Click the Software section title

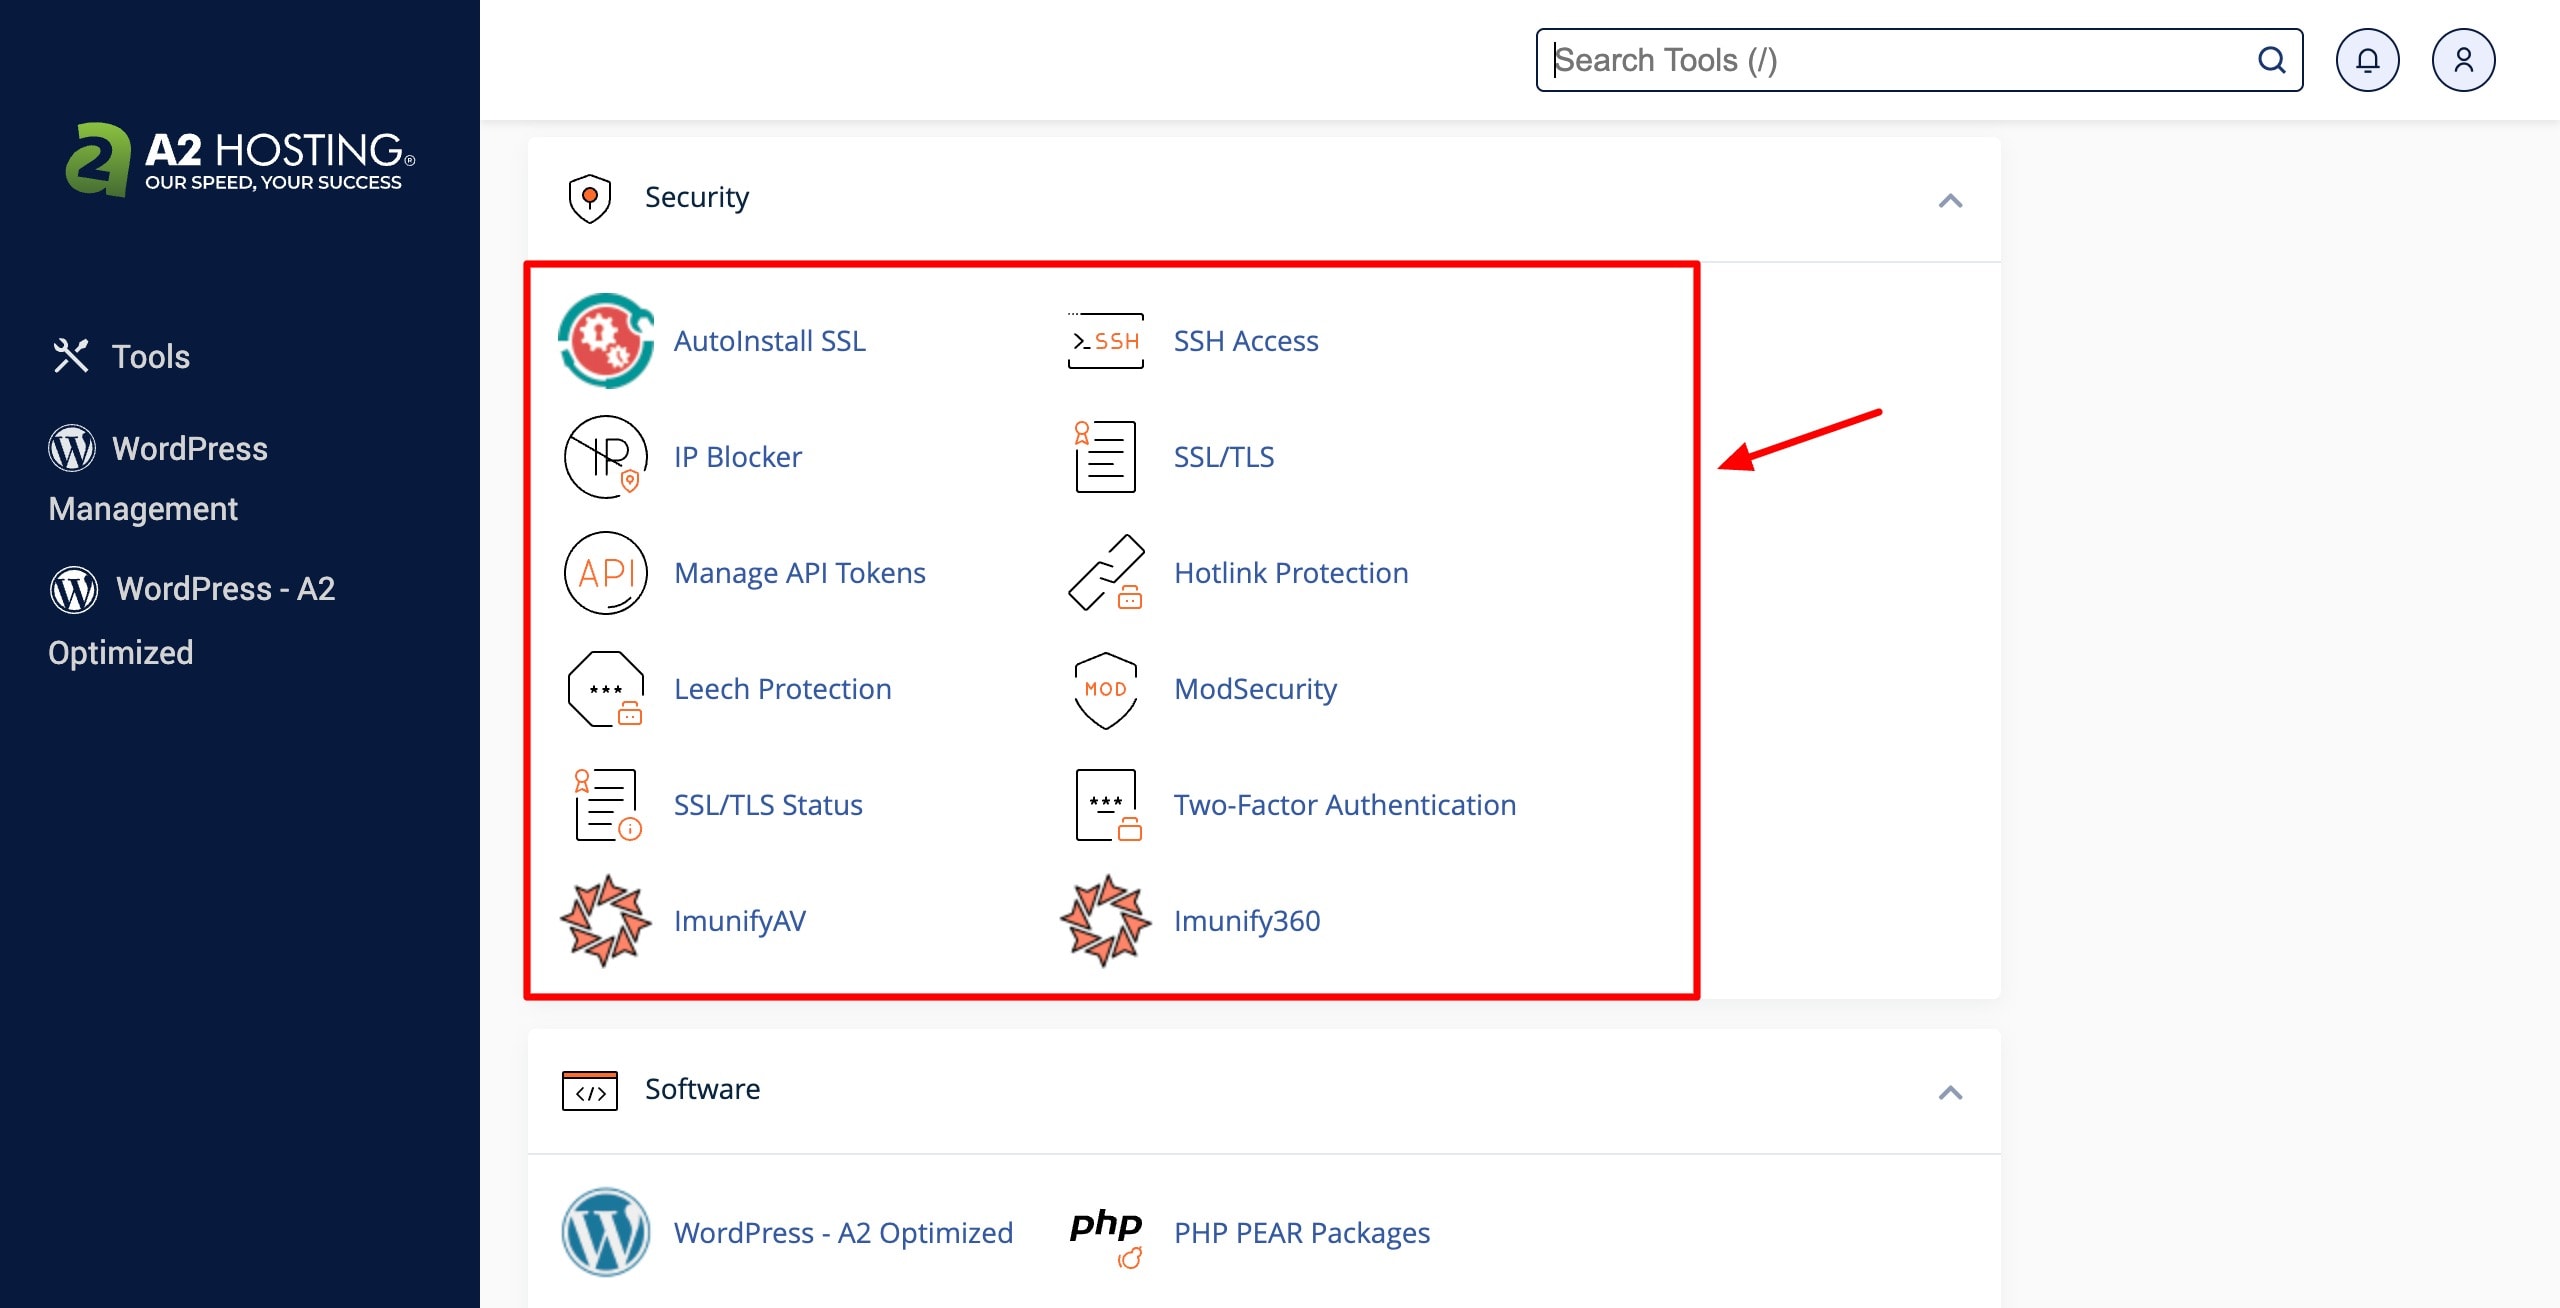[702, 1089]
